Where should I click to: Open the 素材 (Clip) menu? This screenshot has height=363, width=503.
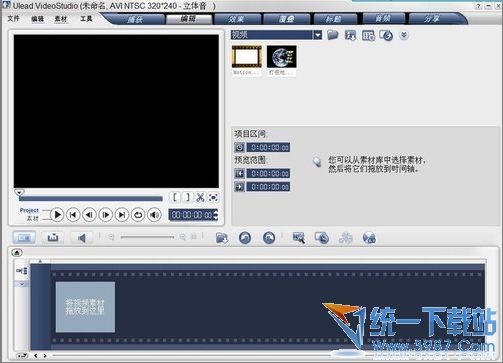coord(61,19)
